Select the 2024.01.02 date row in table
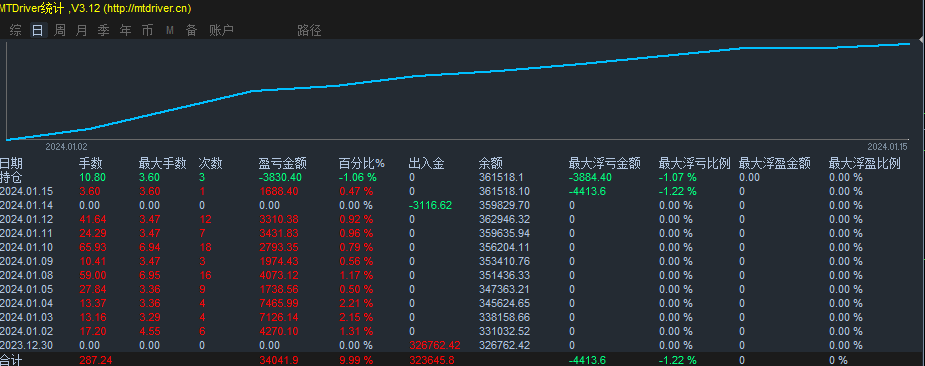Viewport: 925px width, 366px height. coord(27,331)
